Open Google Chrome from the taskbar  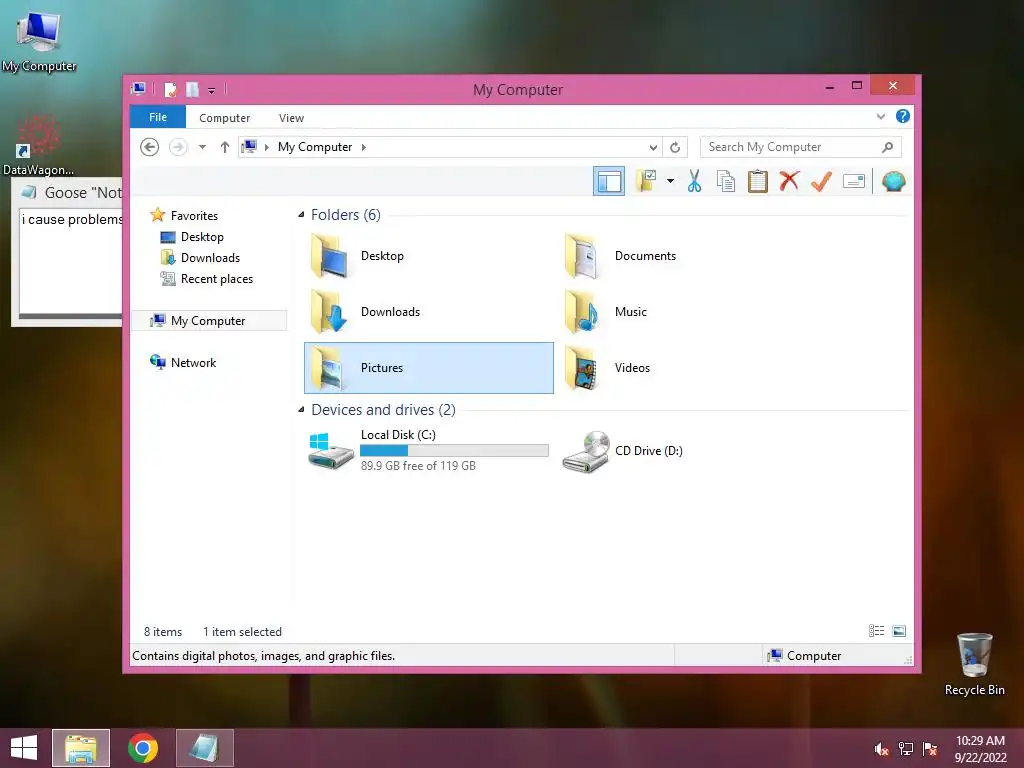pos(143,748)
